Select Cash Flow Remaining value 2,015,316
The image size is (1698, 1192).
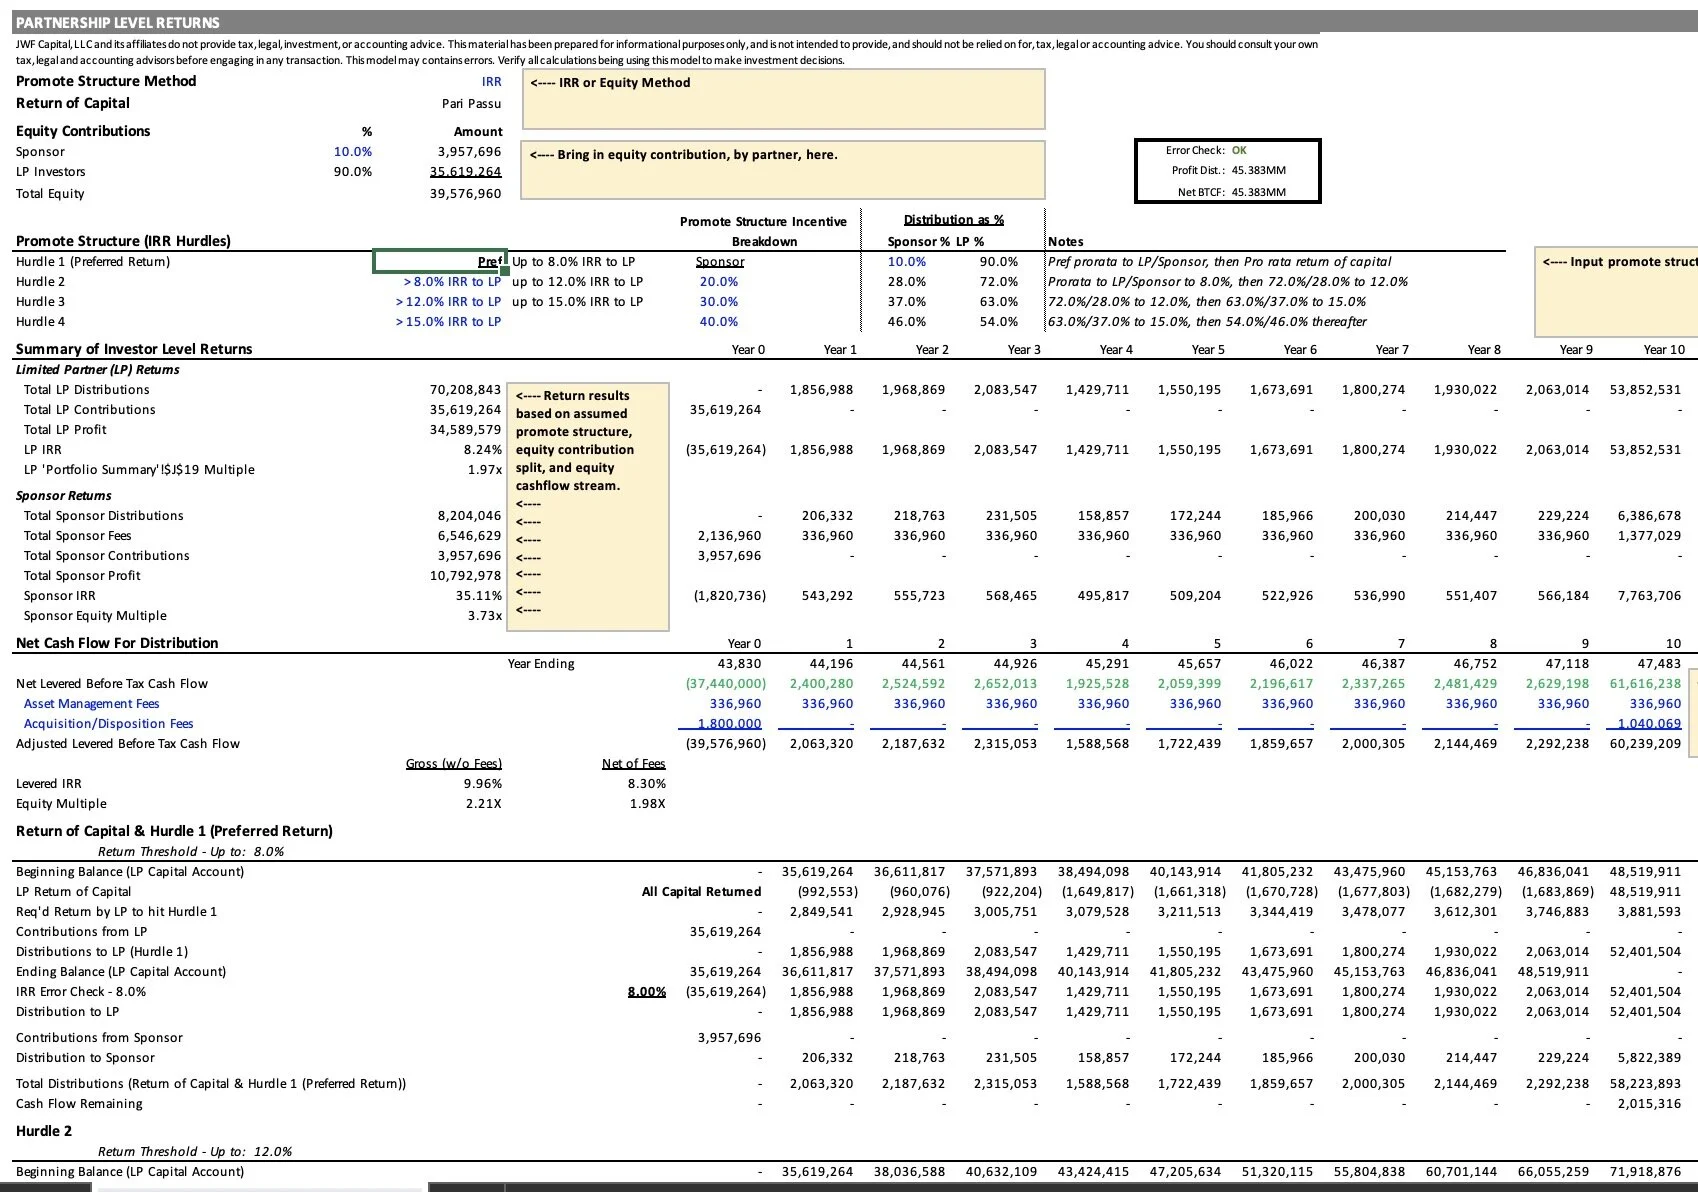(x=1649, y=1104)
